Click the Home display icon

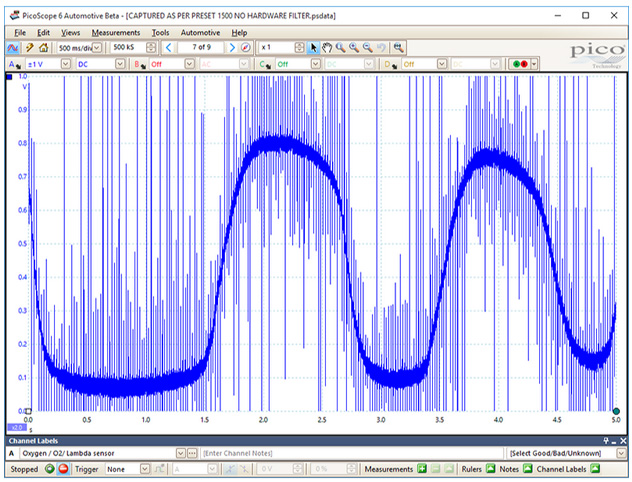44,48
